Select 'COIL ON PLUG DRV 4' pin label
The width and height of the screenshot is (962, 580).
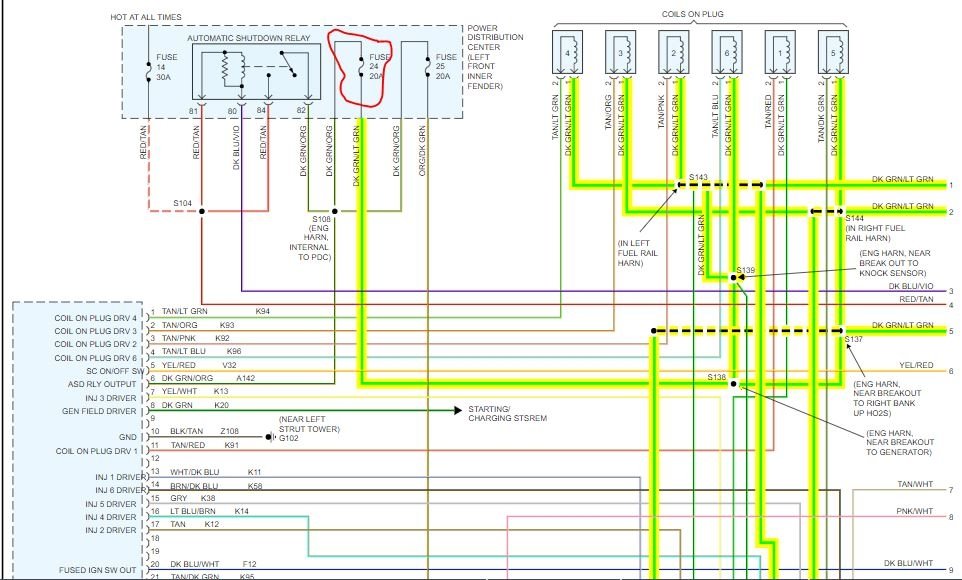96,318
